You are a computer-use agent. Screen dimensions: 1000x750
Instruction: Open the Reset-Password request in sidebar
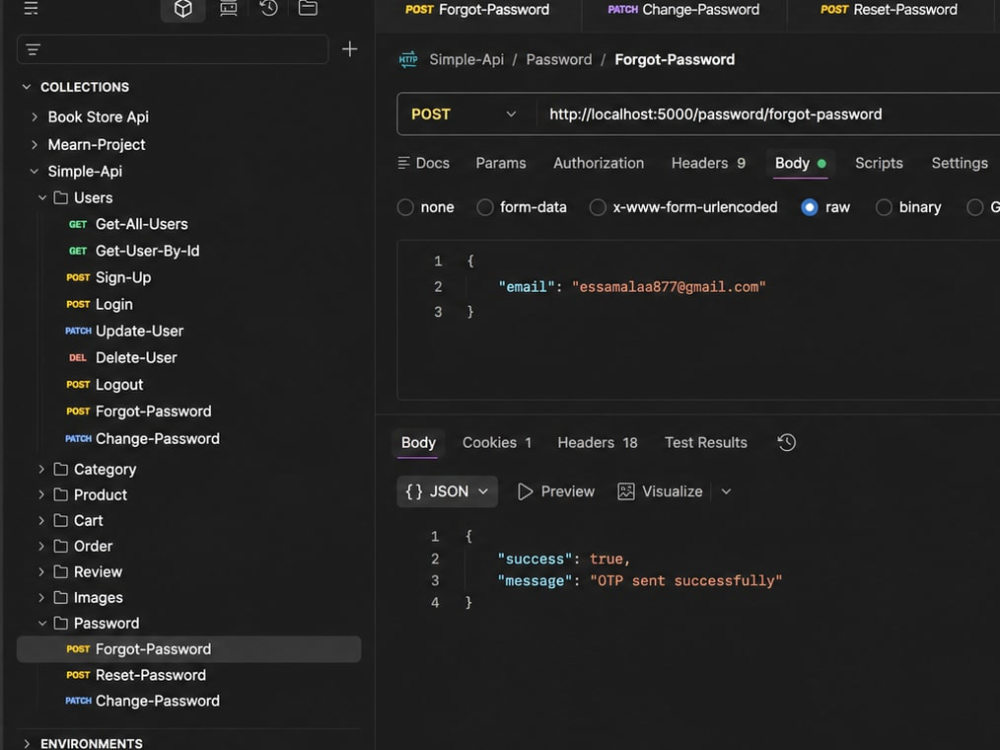pyautogui.click(x=151, y=675)
